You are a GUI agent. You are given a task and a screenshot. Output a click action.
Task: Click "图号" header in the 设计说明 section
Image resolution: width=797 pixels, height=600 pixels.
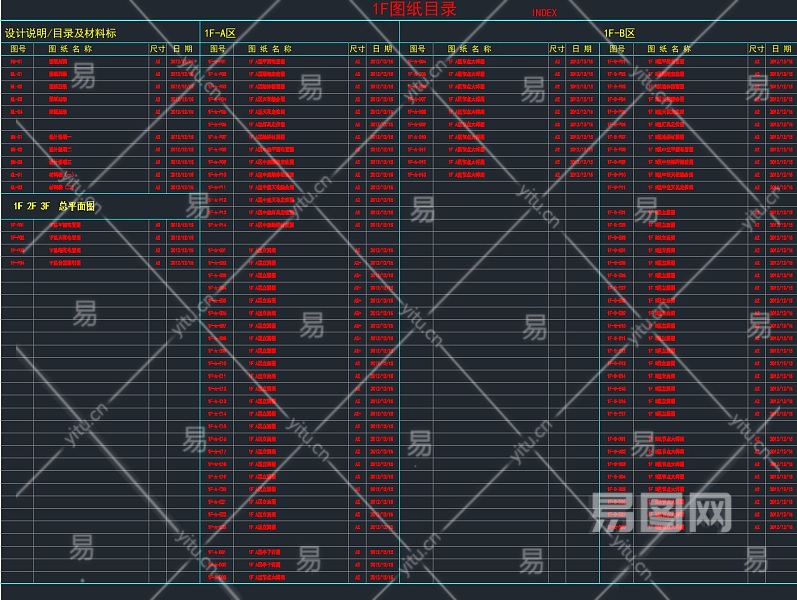(18, 49)
